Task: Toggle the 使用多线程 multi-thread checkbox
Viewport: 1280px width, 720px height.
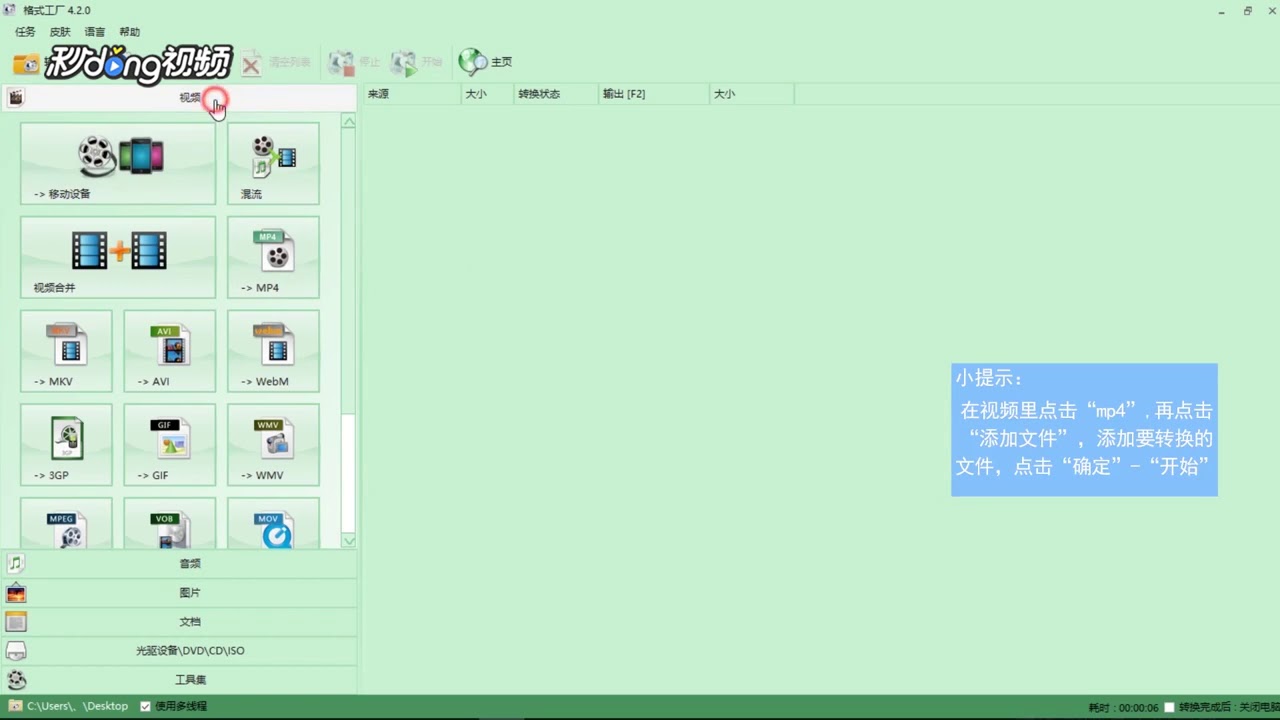Action: (x=145, y=706)
